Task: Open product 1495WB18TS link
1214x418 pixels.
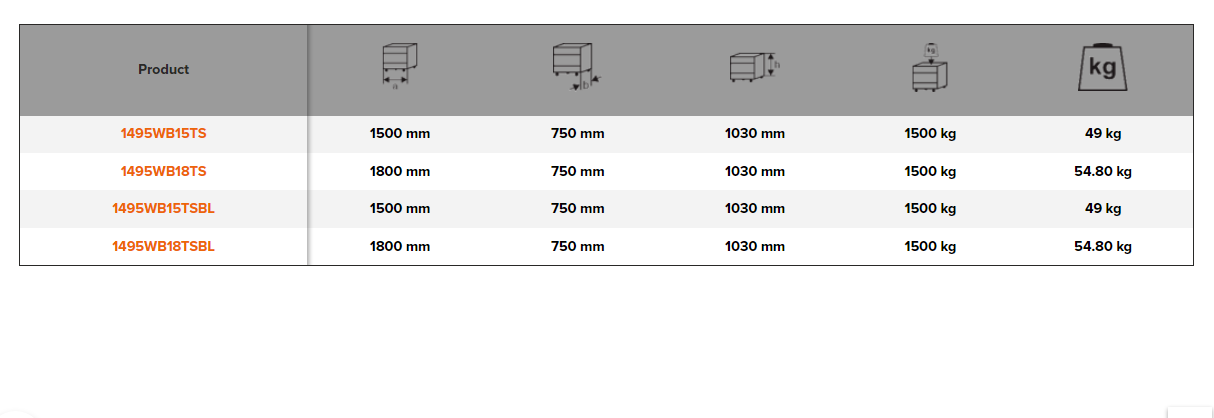Action: point(163,171)
